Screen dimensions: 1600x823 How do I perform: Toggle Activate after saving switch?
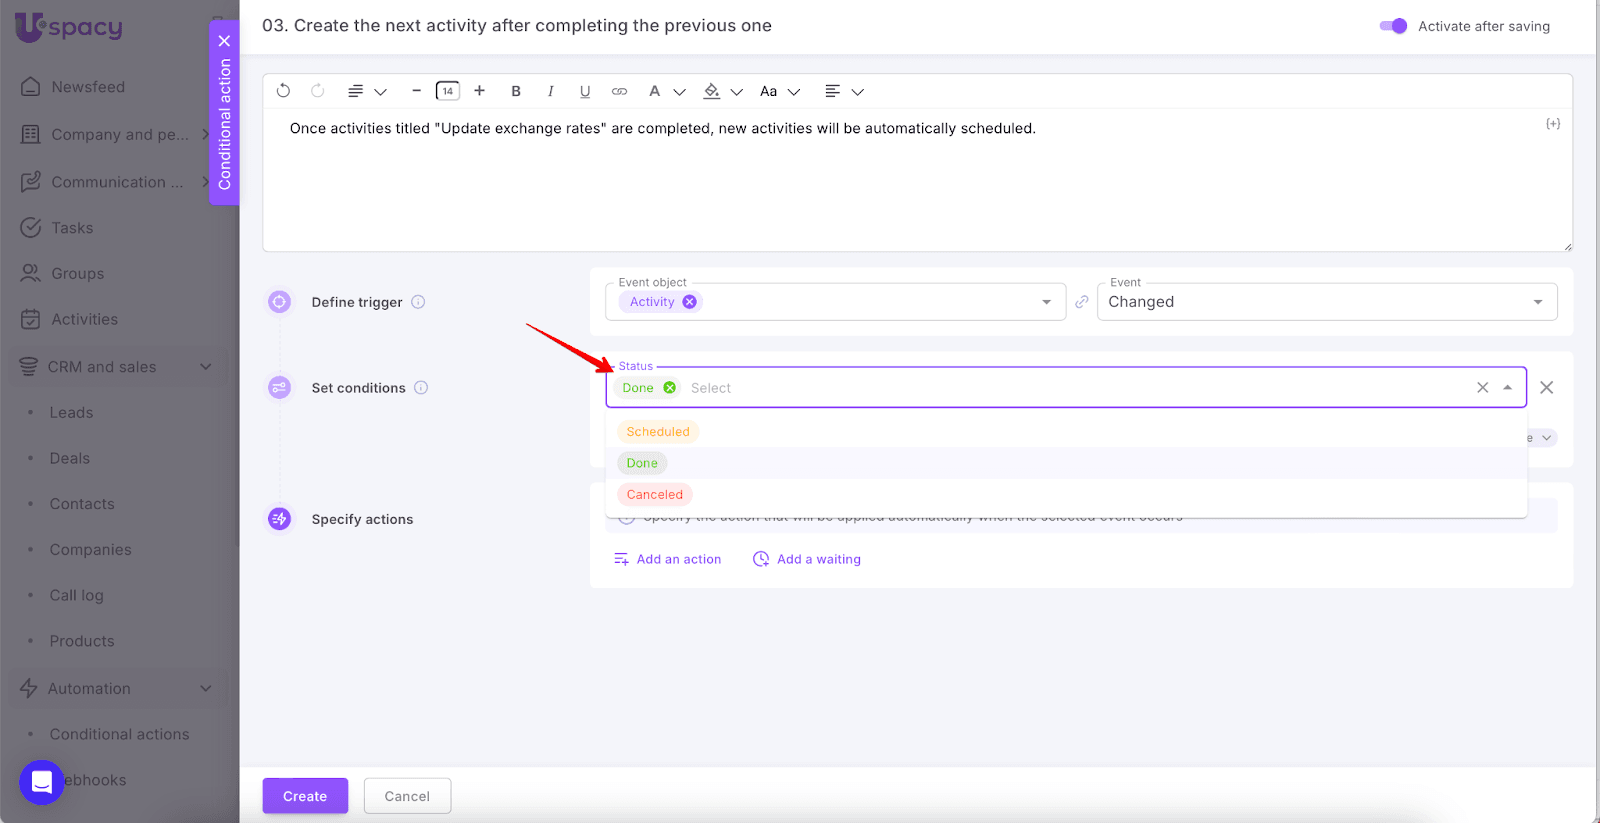pyautogui.click(x=1393, y=26)
